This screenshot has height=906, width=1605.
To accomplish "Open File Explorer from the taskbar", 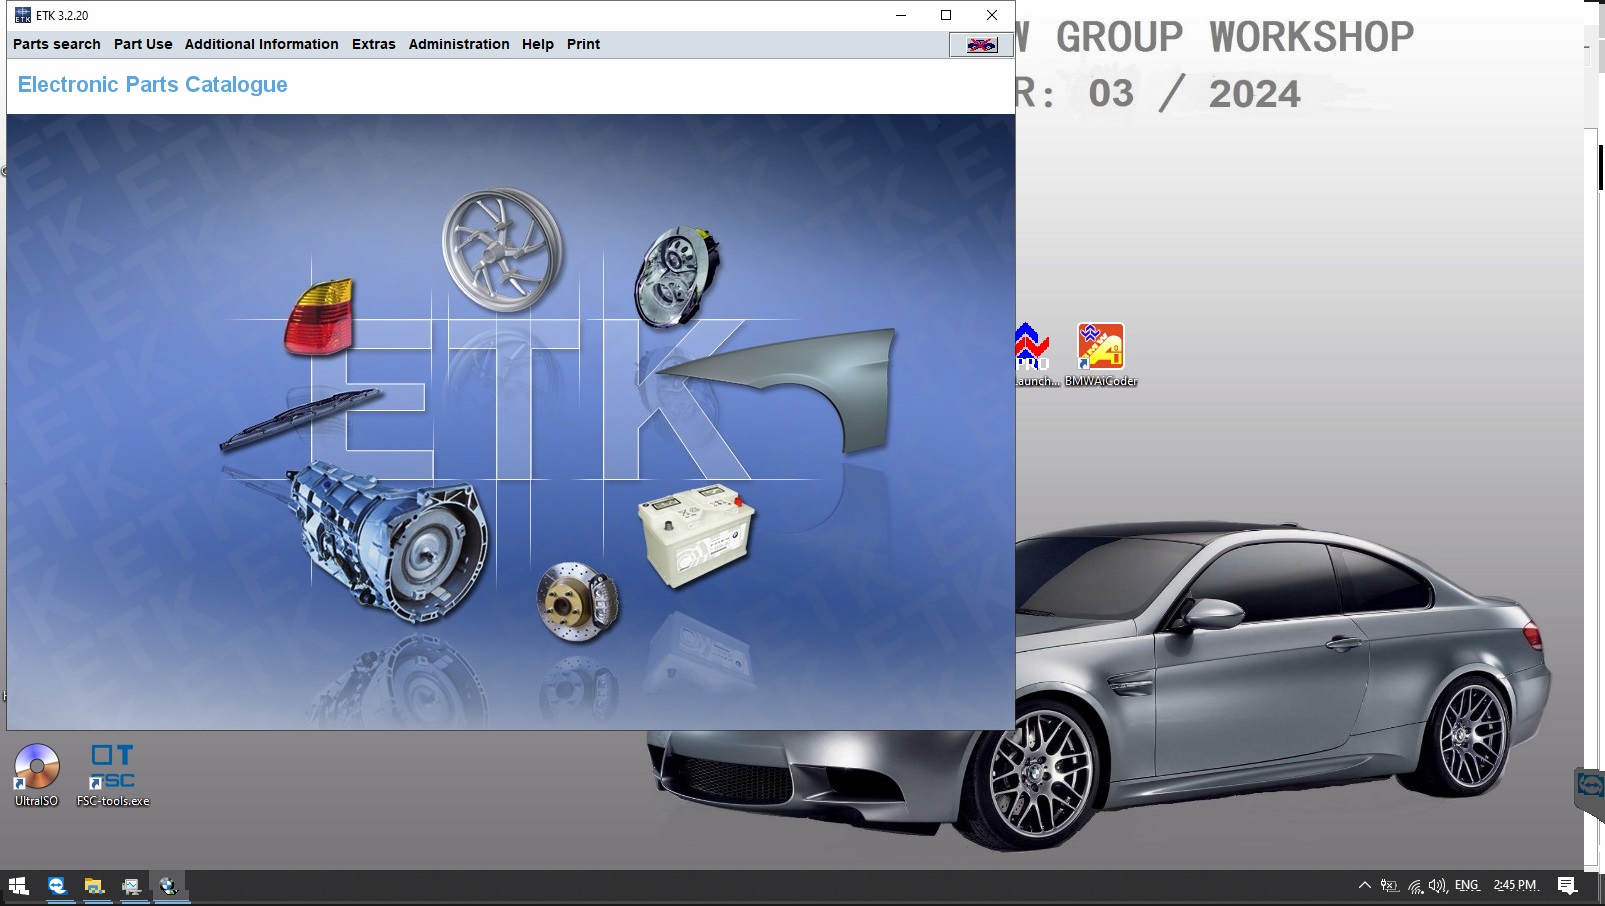I will (94, 886).
